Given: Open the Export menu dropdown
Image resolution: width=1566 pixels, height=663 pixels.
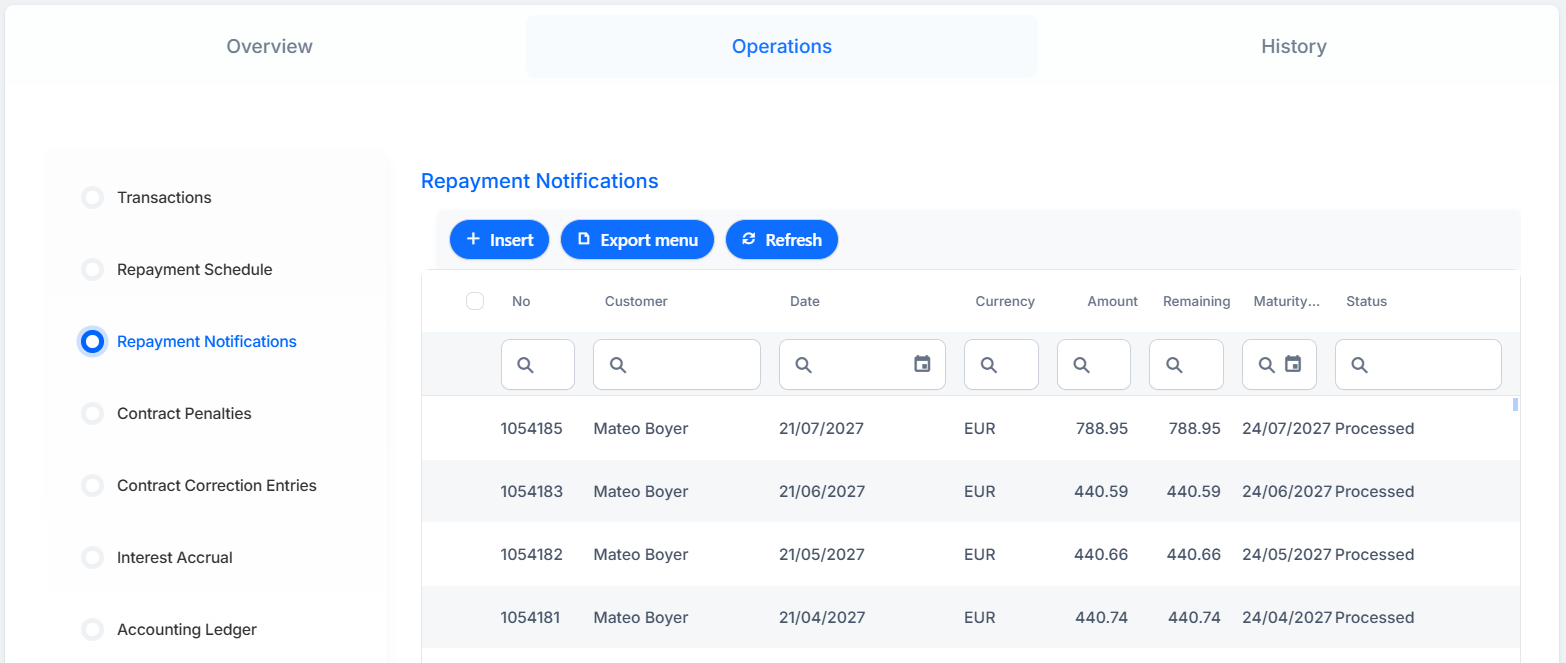Looking at the screenshot, I should pyautogui.click(x=637, y=240).
